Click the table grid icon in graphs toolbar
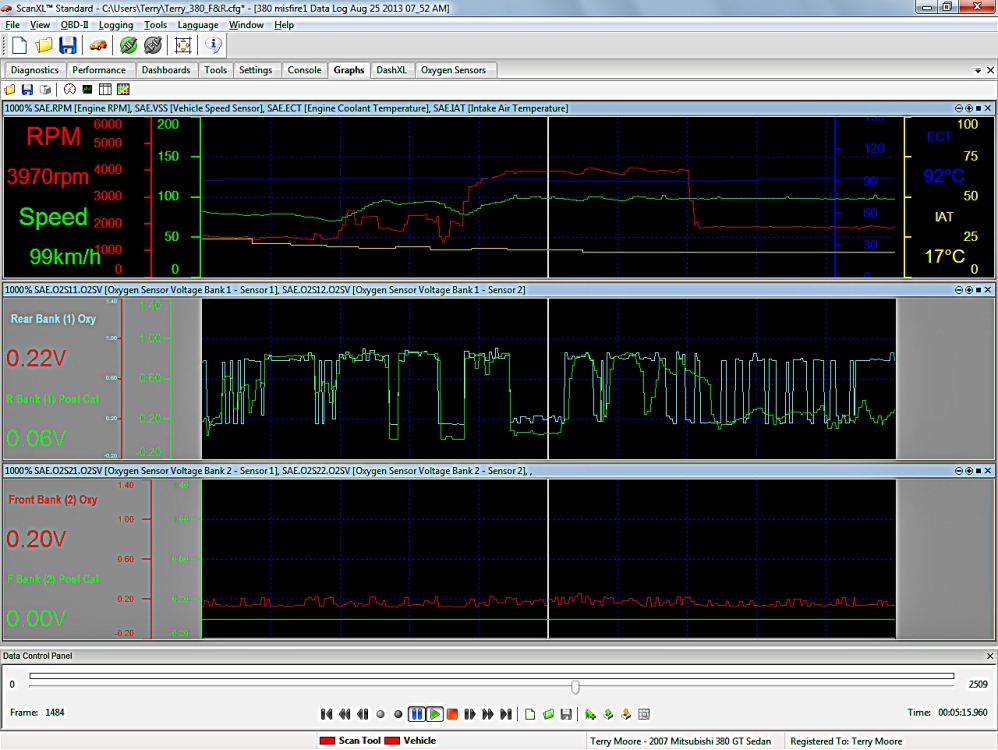Image resolution: width=998 pixels, height=750 pixels. coord(105,89)
